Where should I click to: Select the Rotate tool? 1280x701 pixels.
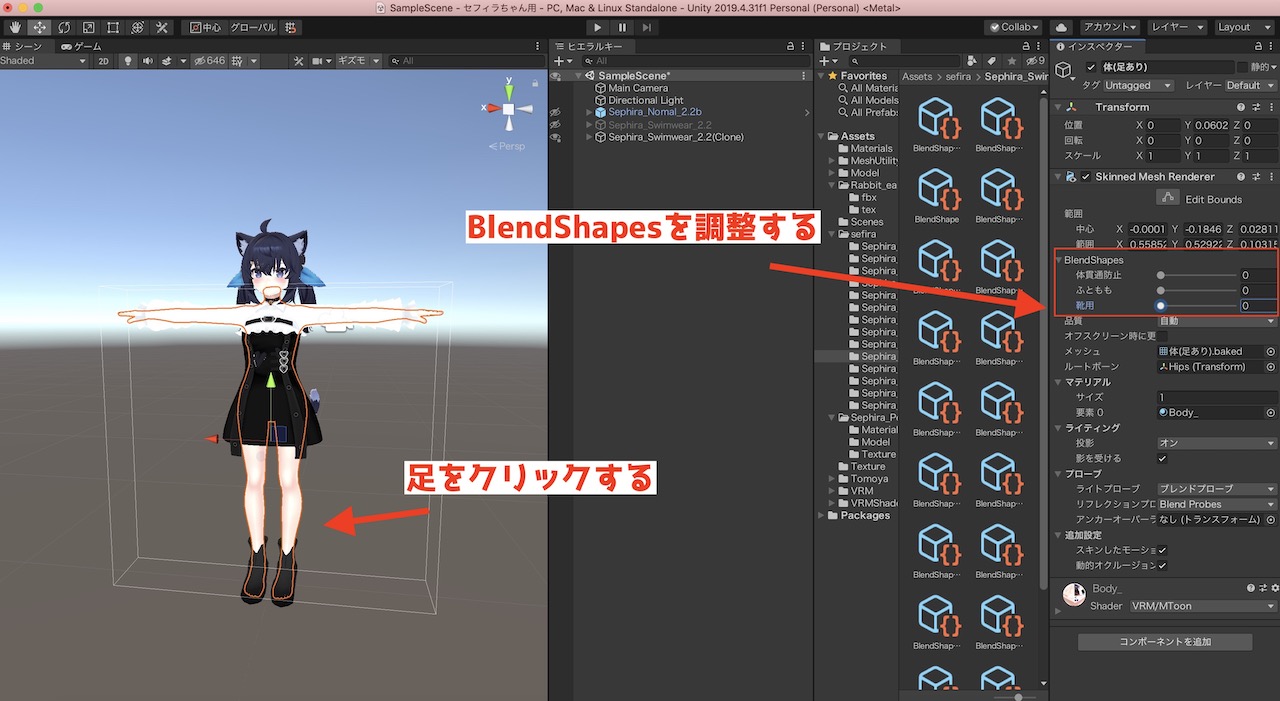64,27
